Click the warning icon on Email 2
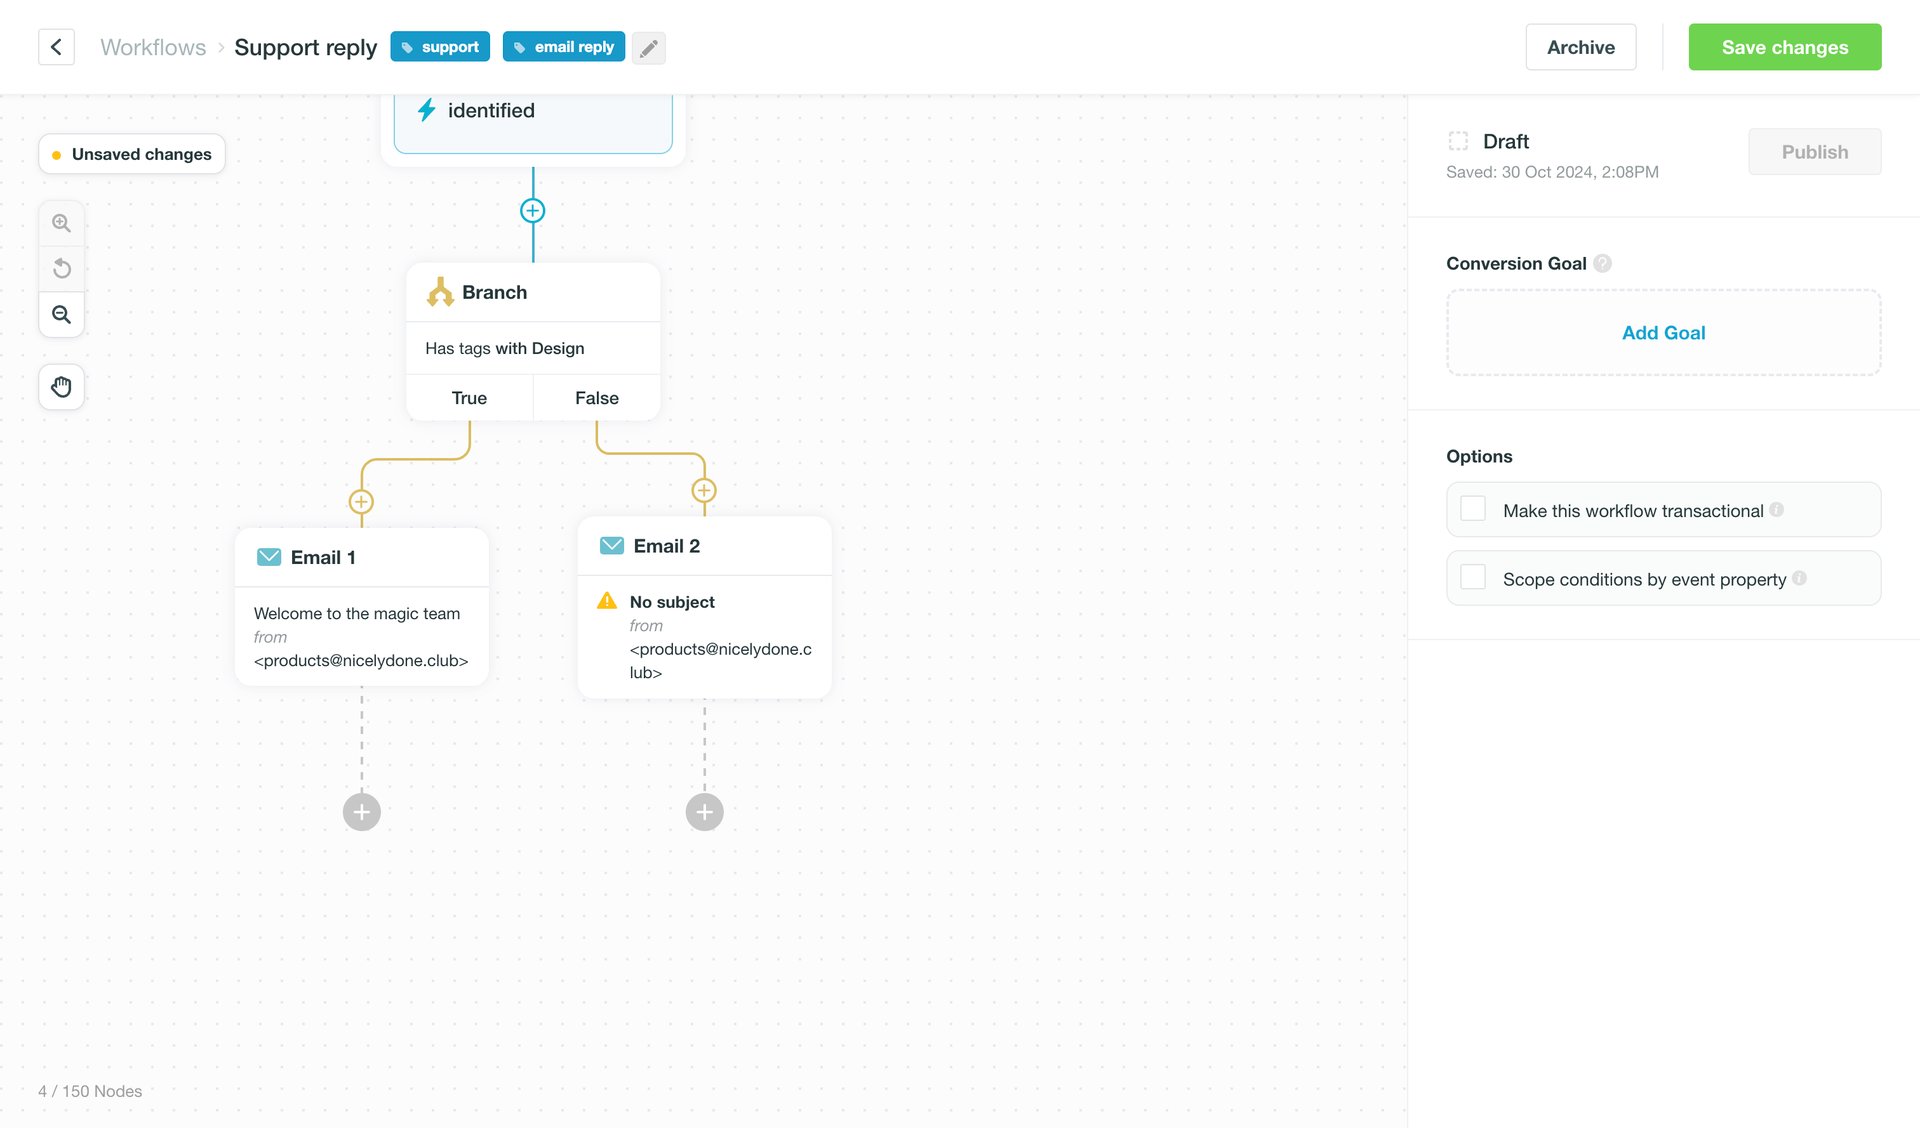This screenshot has width=1920, height=1128. pos(606,601)
